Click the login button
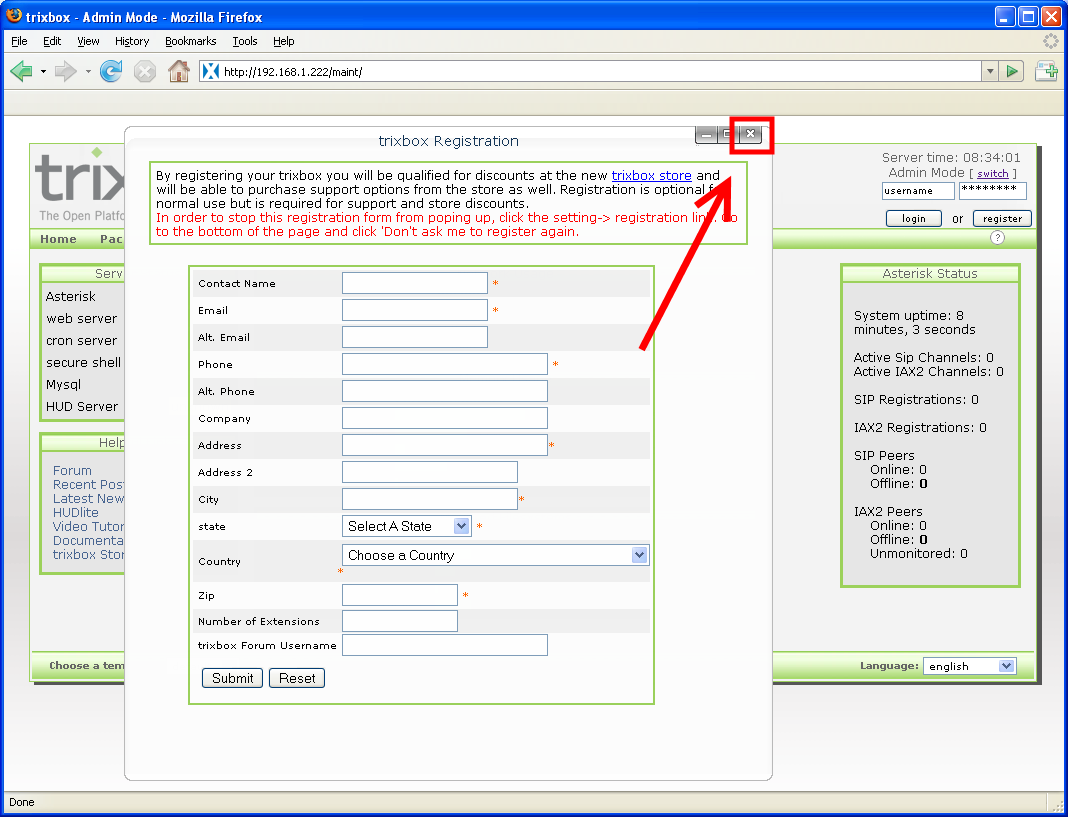Image resolution: width=1068 pixels, height=817 pixels. (x=913, y=219)
